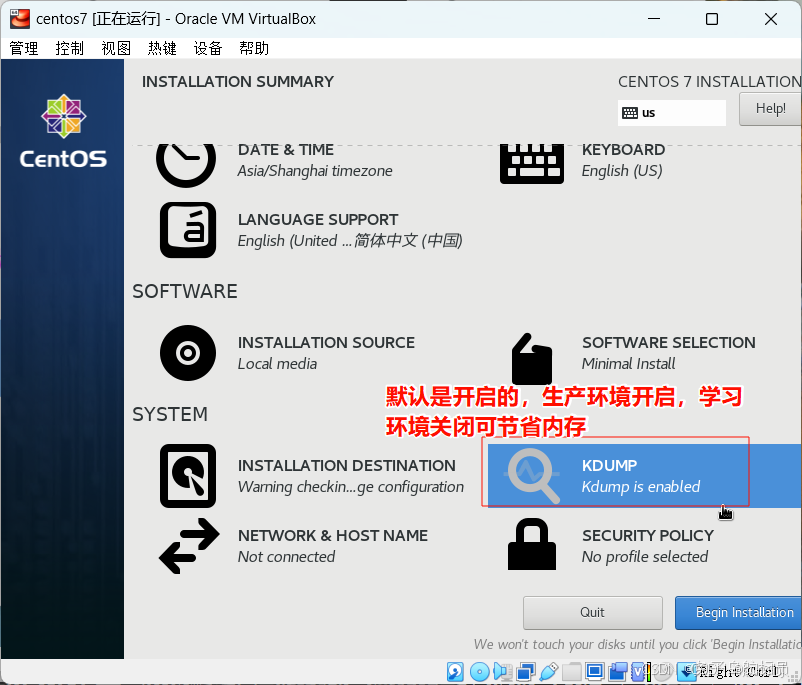This screenshot has width=802, height=685.
Task: Click the Quit button
Action: tap(593, 612)
